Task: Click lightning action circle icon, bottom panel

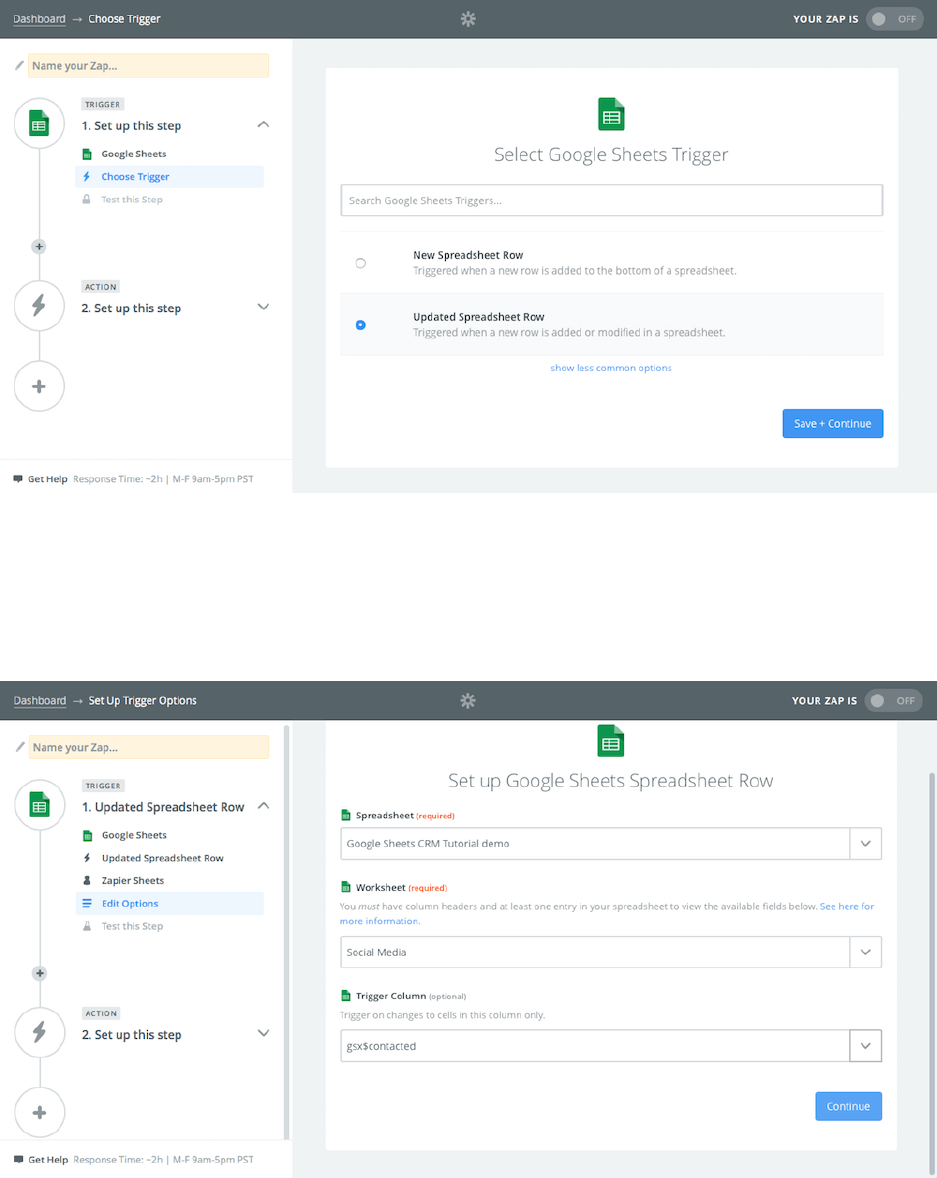Action: click(x=40, y=1032)
